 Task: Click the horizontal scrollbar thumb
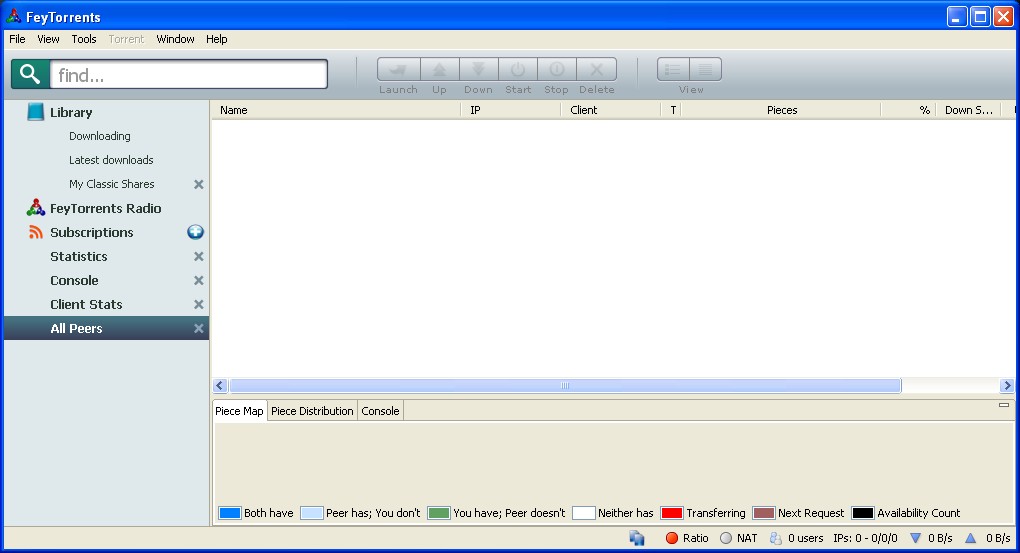(x=565, y=386)
